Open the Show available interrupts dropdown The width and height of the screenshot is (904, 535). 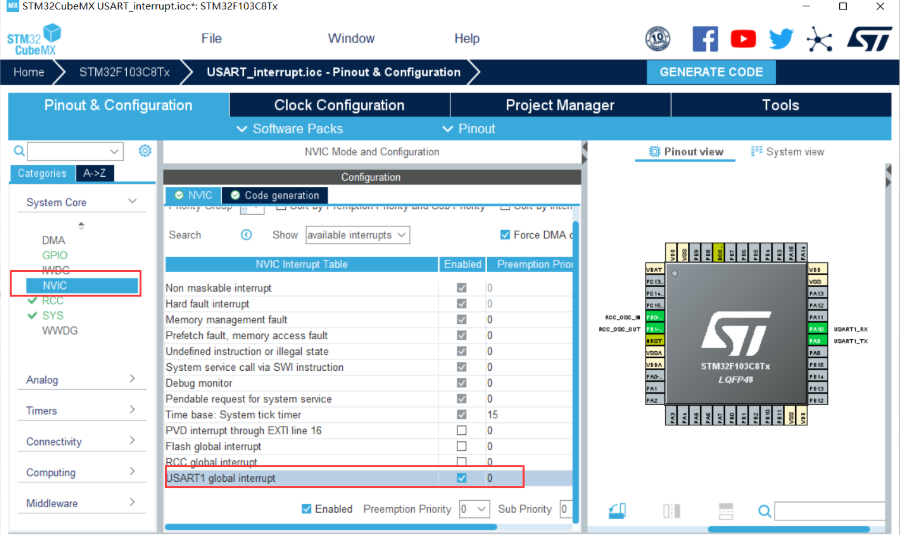[357, 235]
